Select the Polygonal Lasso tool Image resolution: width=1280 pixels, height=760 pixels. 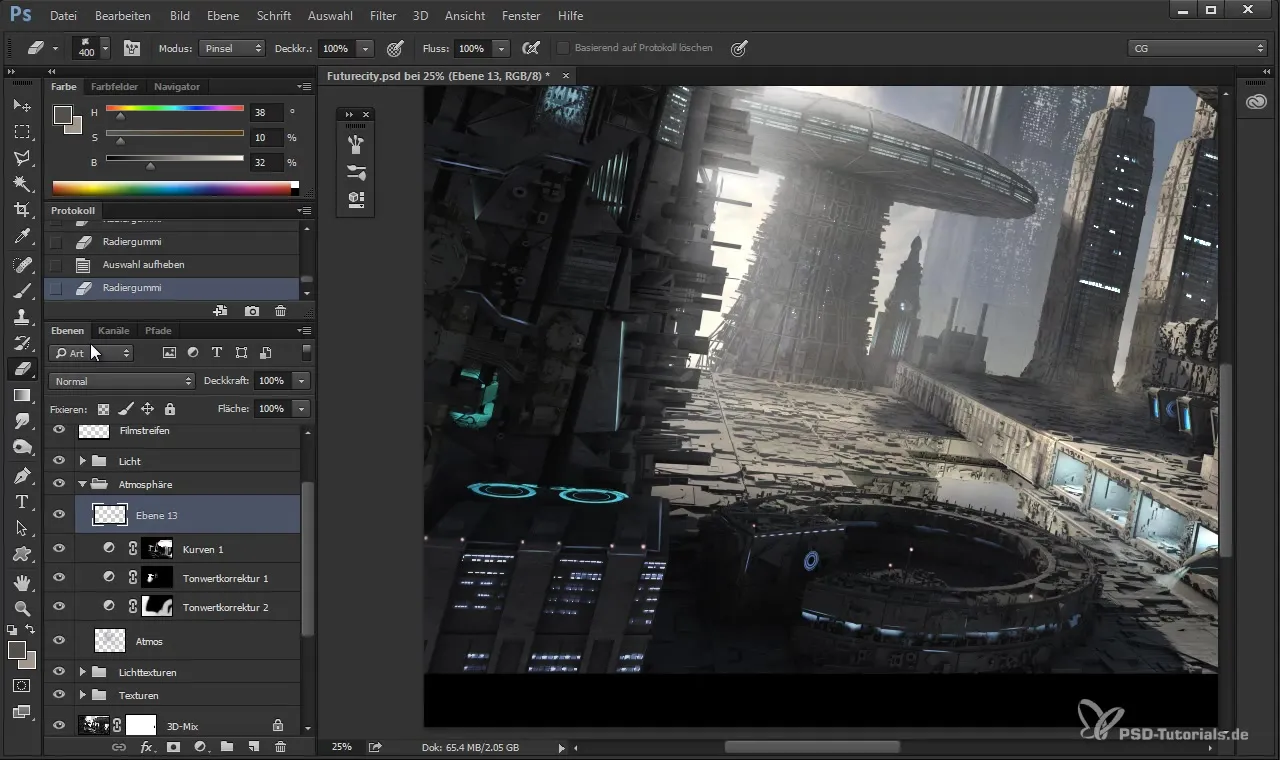(22, 158)
